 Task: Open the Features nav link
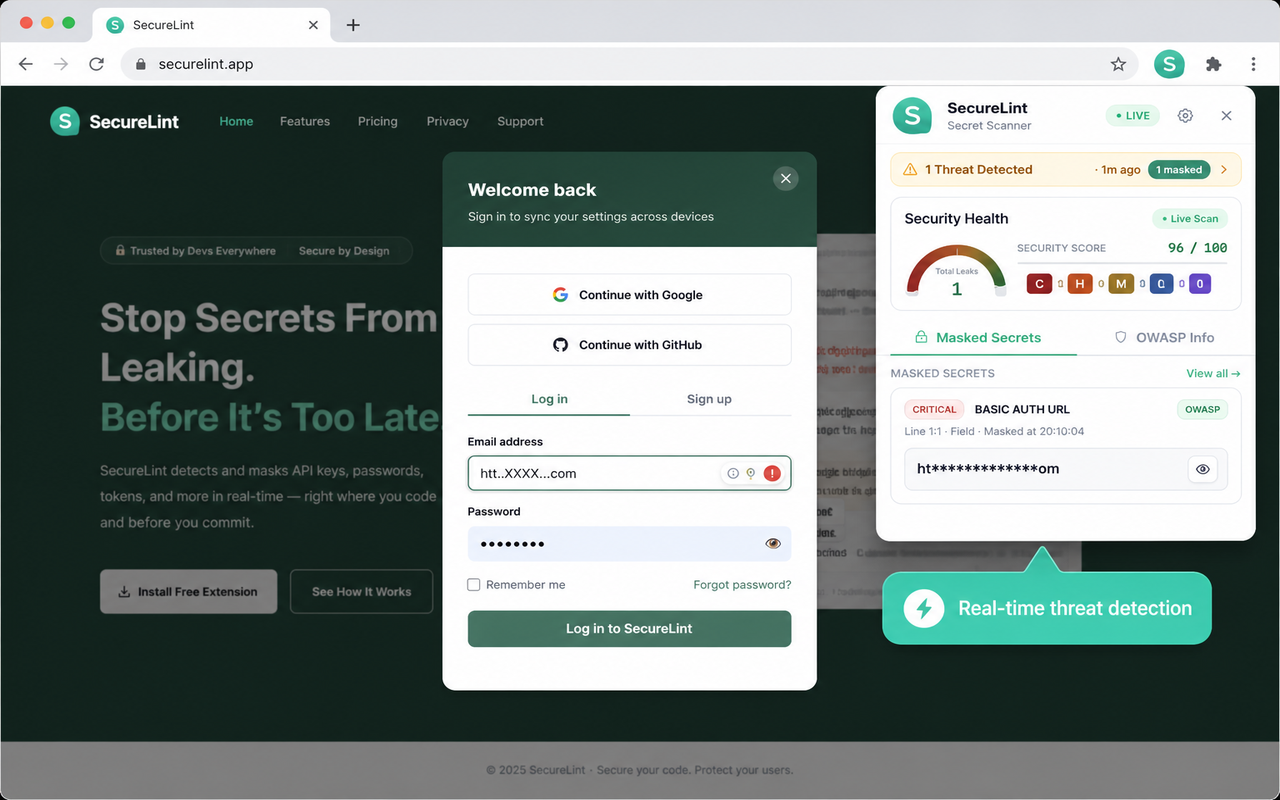coord(305,121)
